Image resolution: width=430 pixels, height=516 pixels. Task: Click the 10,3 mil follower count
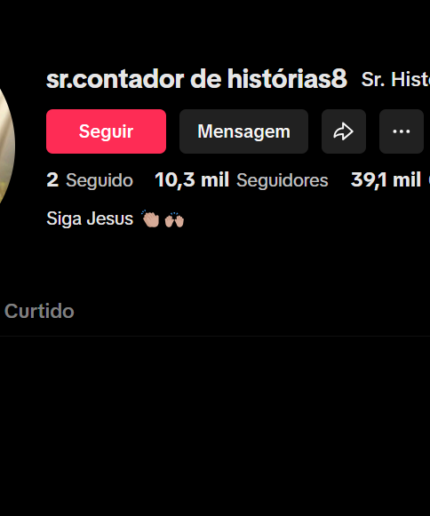[x=192, y=180]
